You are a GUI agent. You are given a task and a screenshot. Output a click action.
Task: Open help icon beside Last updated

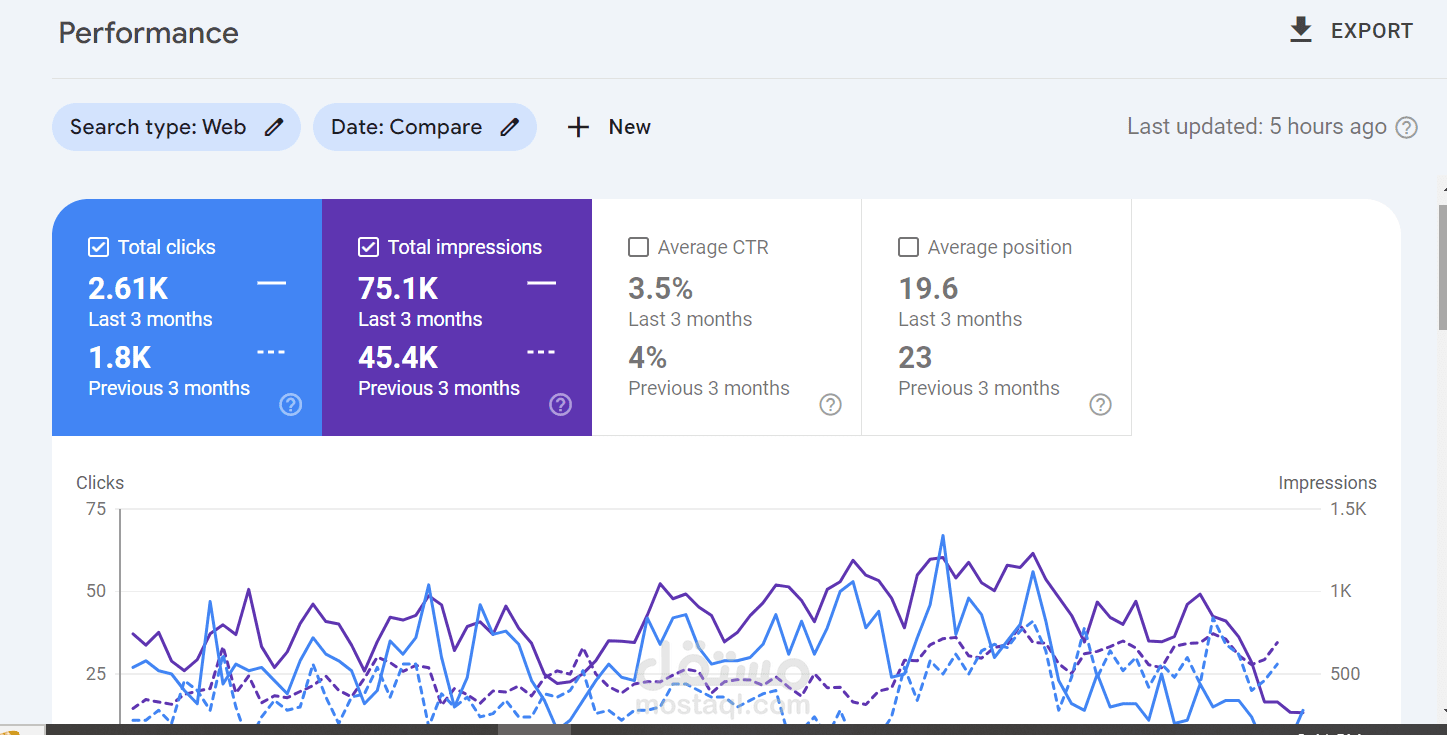1406,127
